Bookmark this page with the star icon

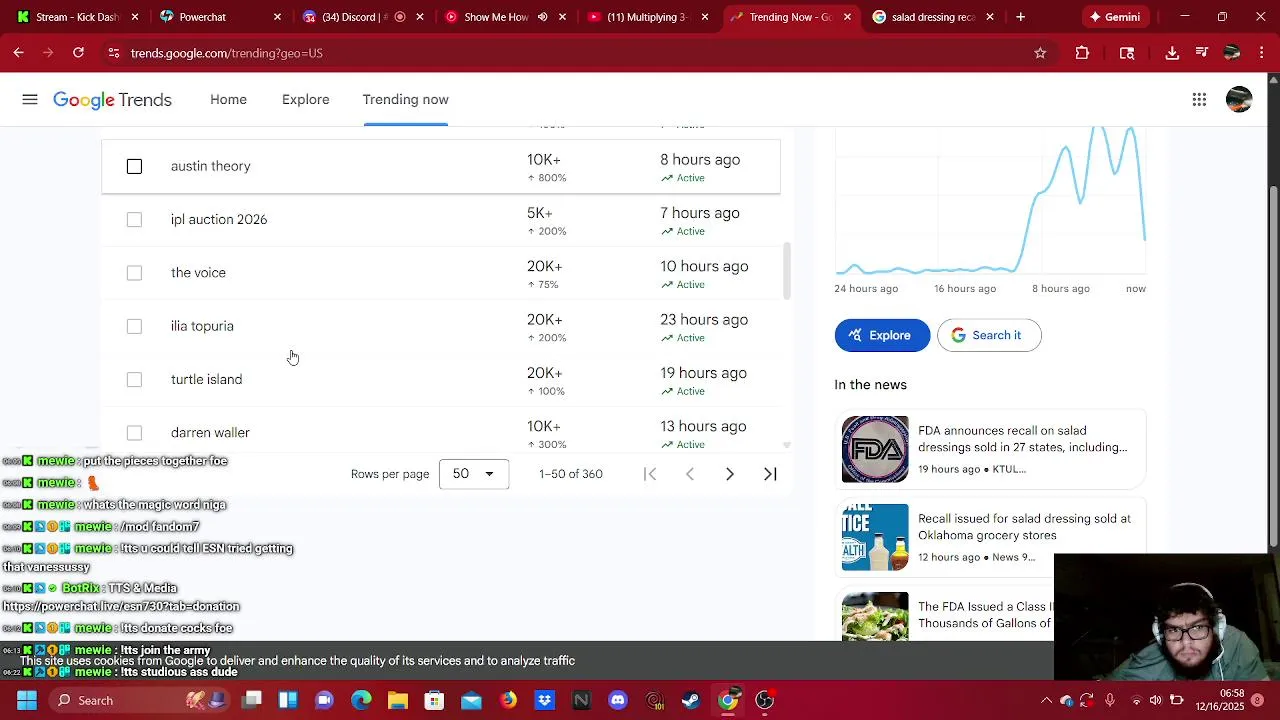coord(1040,53)
